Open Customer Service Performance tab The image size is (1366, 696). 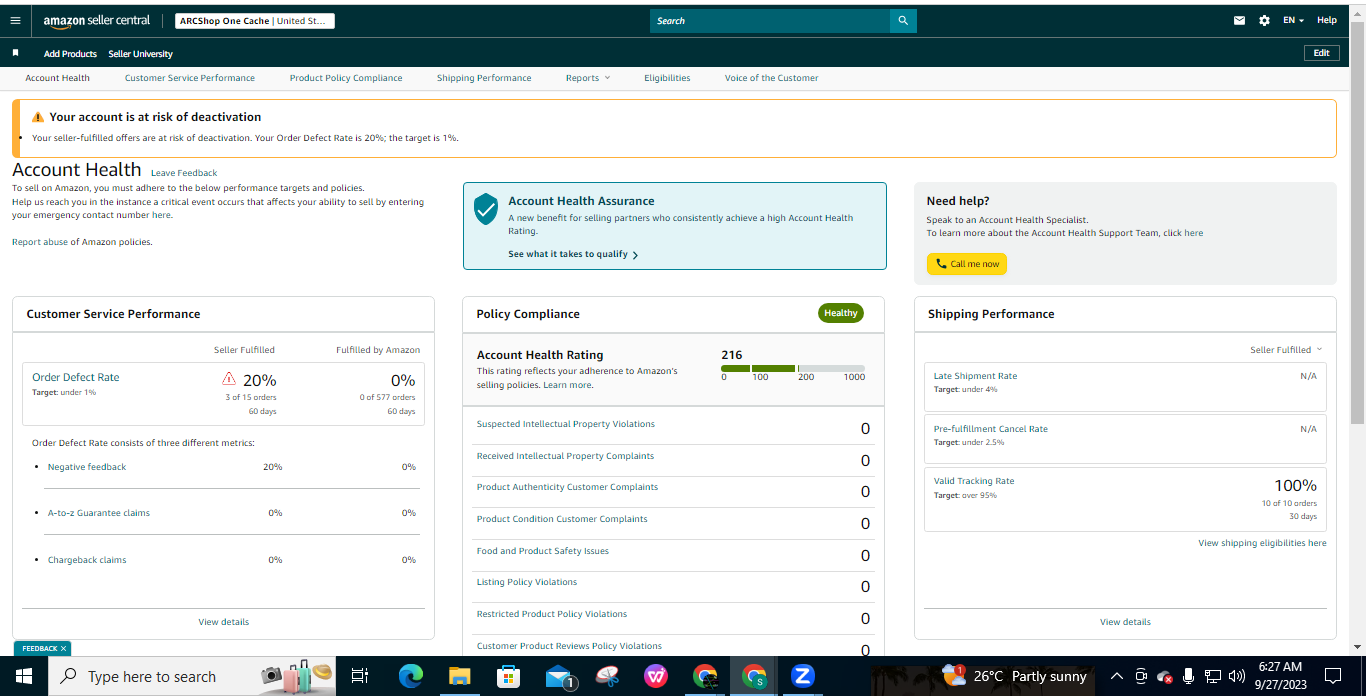click(190, 78)
